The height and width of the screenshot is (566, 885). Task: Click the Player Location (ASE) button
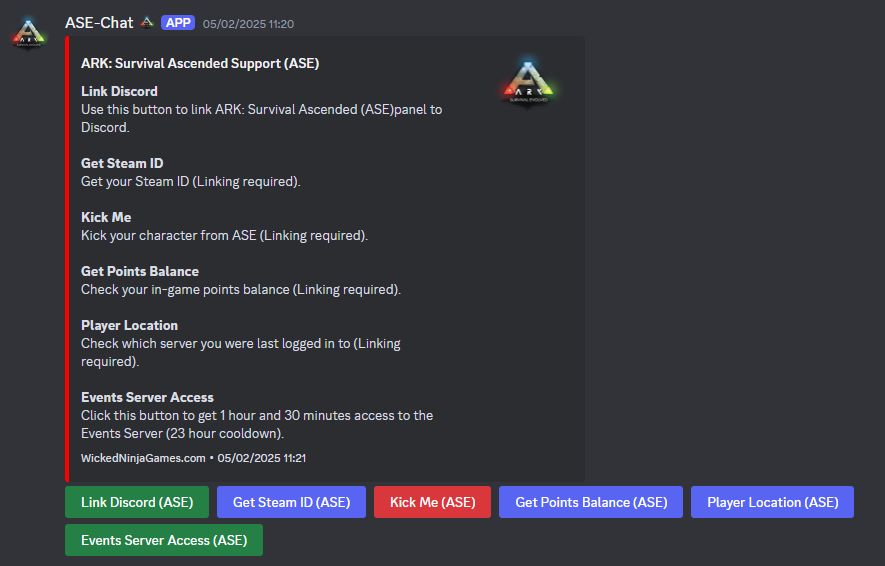(772, 502)
